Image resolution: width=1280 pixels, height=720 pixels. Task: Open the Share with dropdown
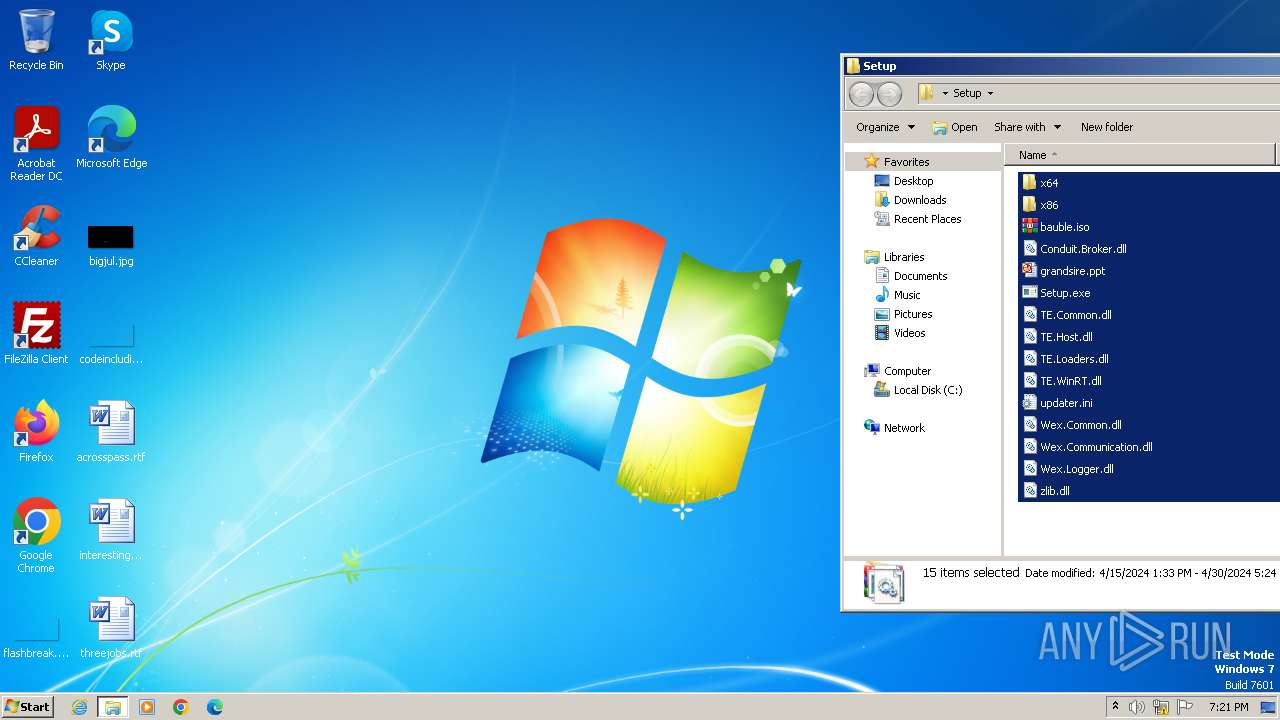click(x=1027, y=127)
